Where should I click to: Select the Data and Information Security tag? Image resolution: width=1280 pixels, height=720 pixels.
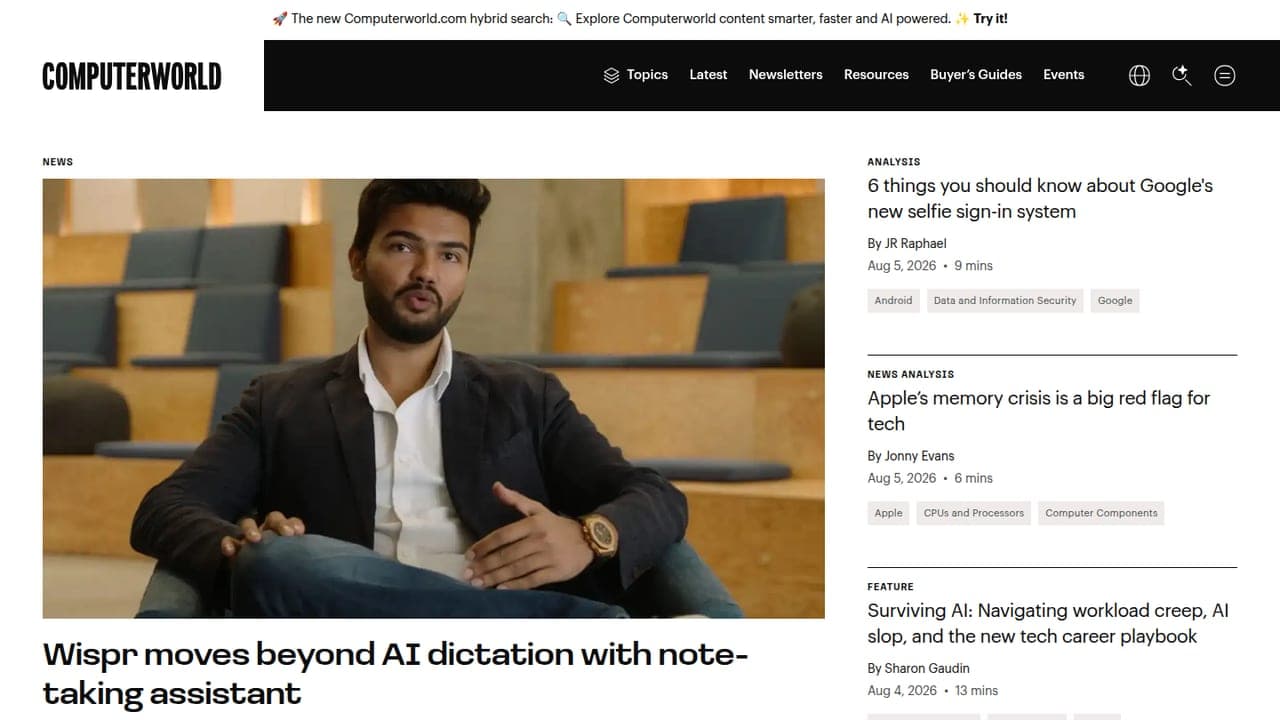(1005, 301)
